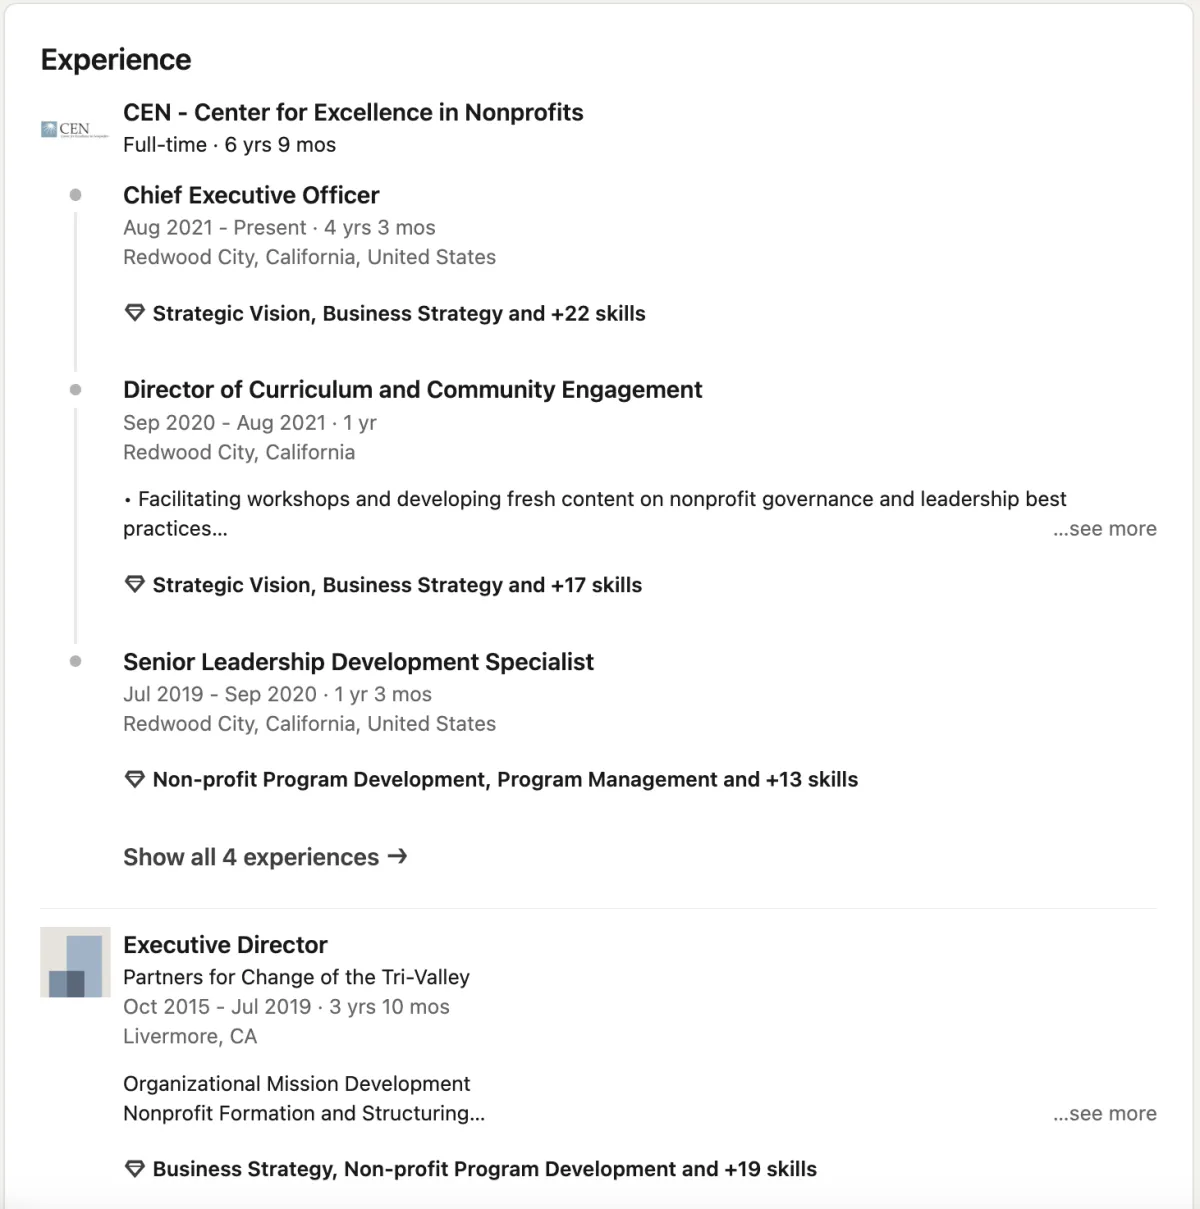Click the Executive Director job title
The height and width of the screenshot is (1209, 1200).
pos(225,945)
